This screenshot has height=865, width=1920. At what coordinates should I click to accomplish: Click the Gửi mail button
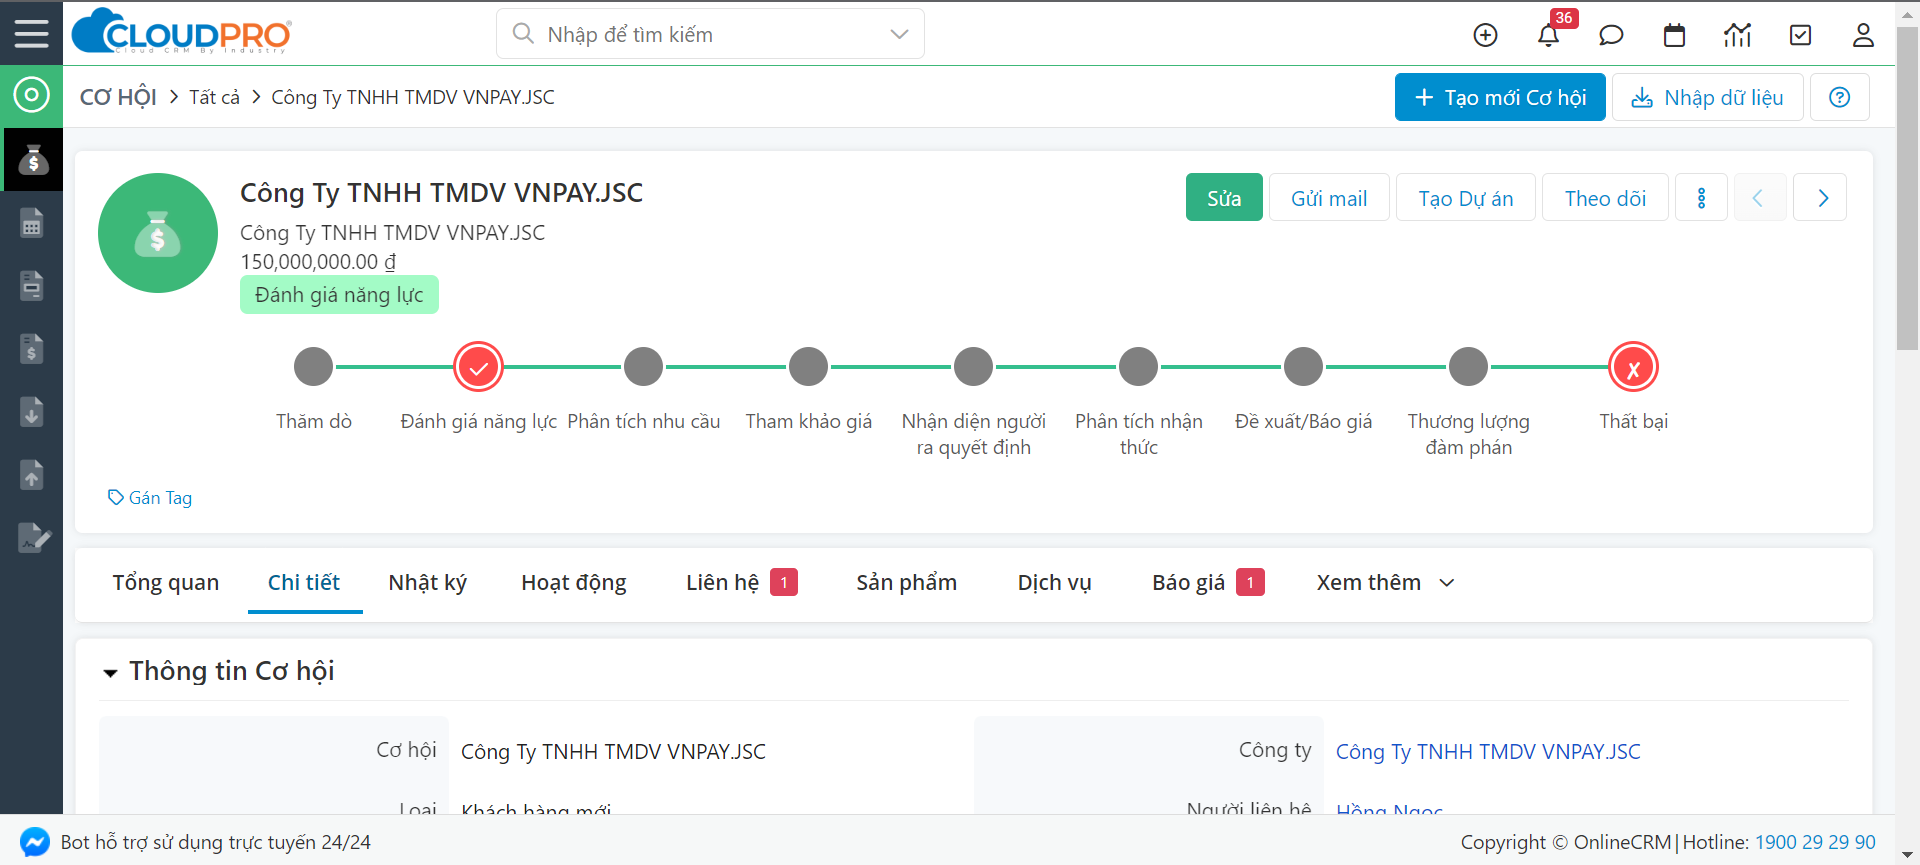[x=1329, y=197]
